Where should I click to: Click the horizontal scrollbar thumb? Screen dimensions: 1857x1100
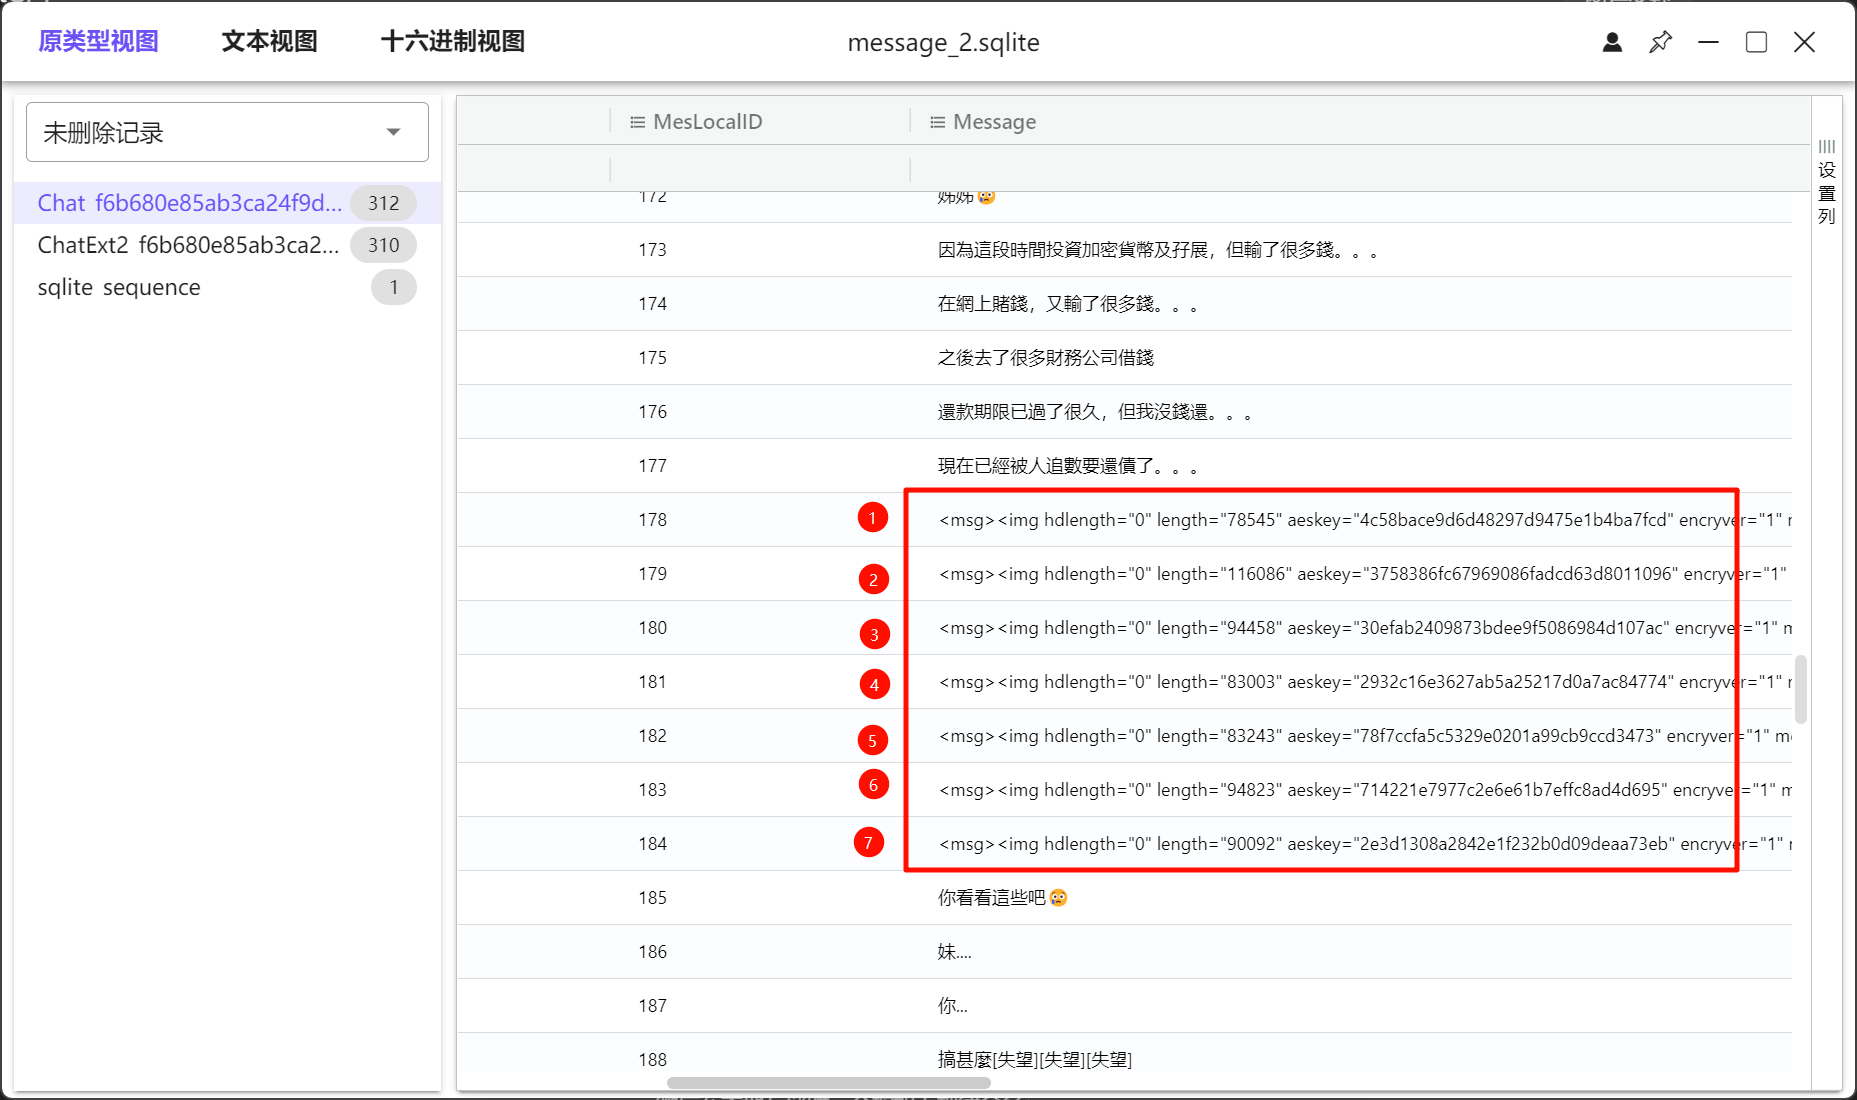pyautogui.click(x=828, y=1083)
